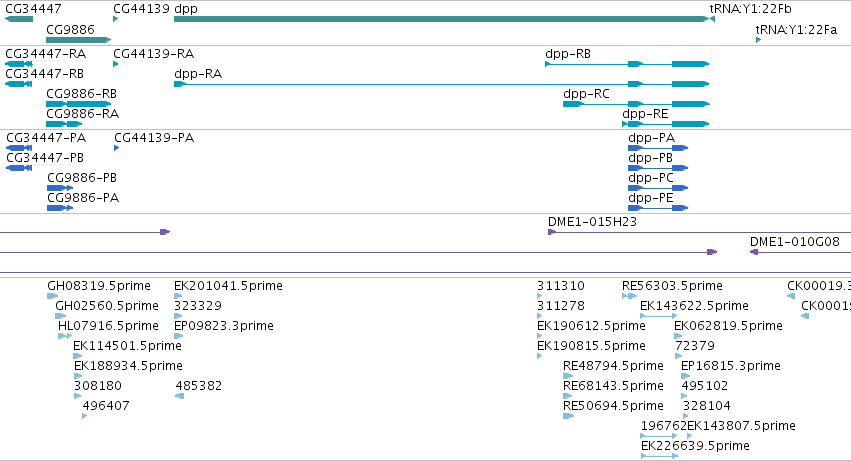
Task: Click EST label RE56303.5prime
Action: tap(672, 286)
